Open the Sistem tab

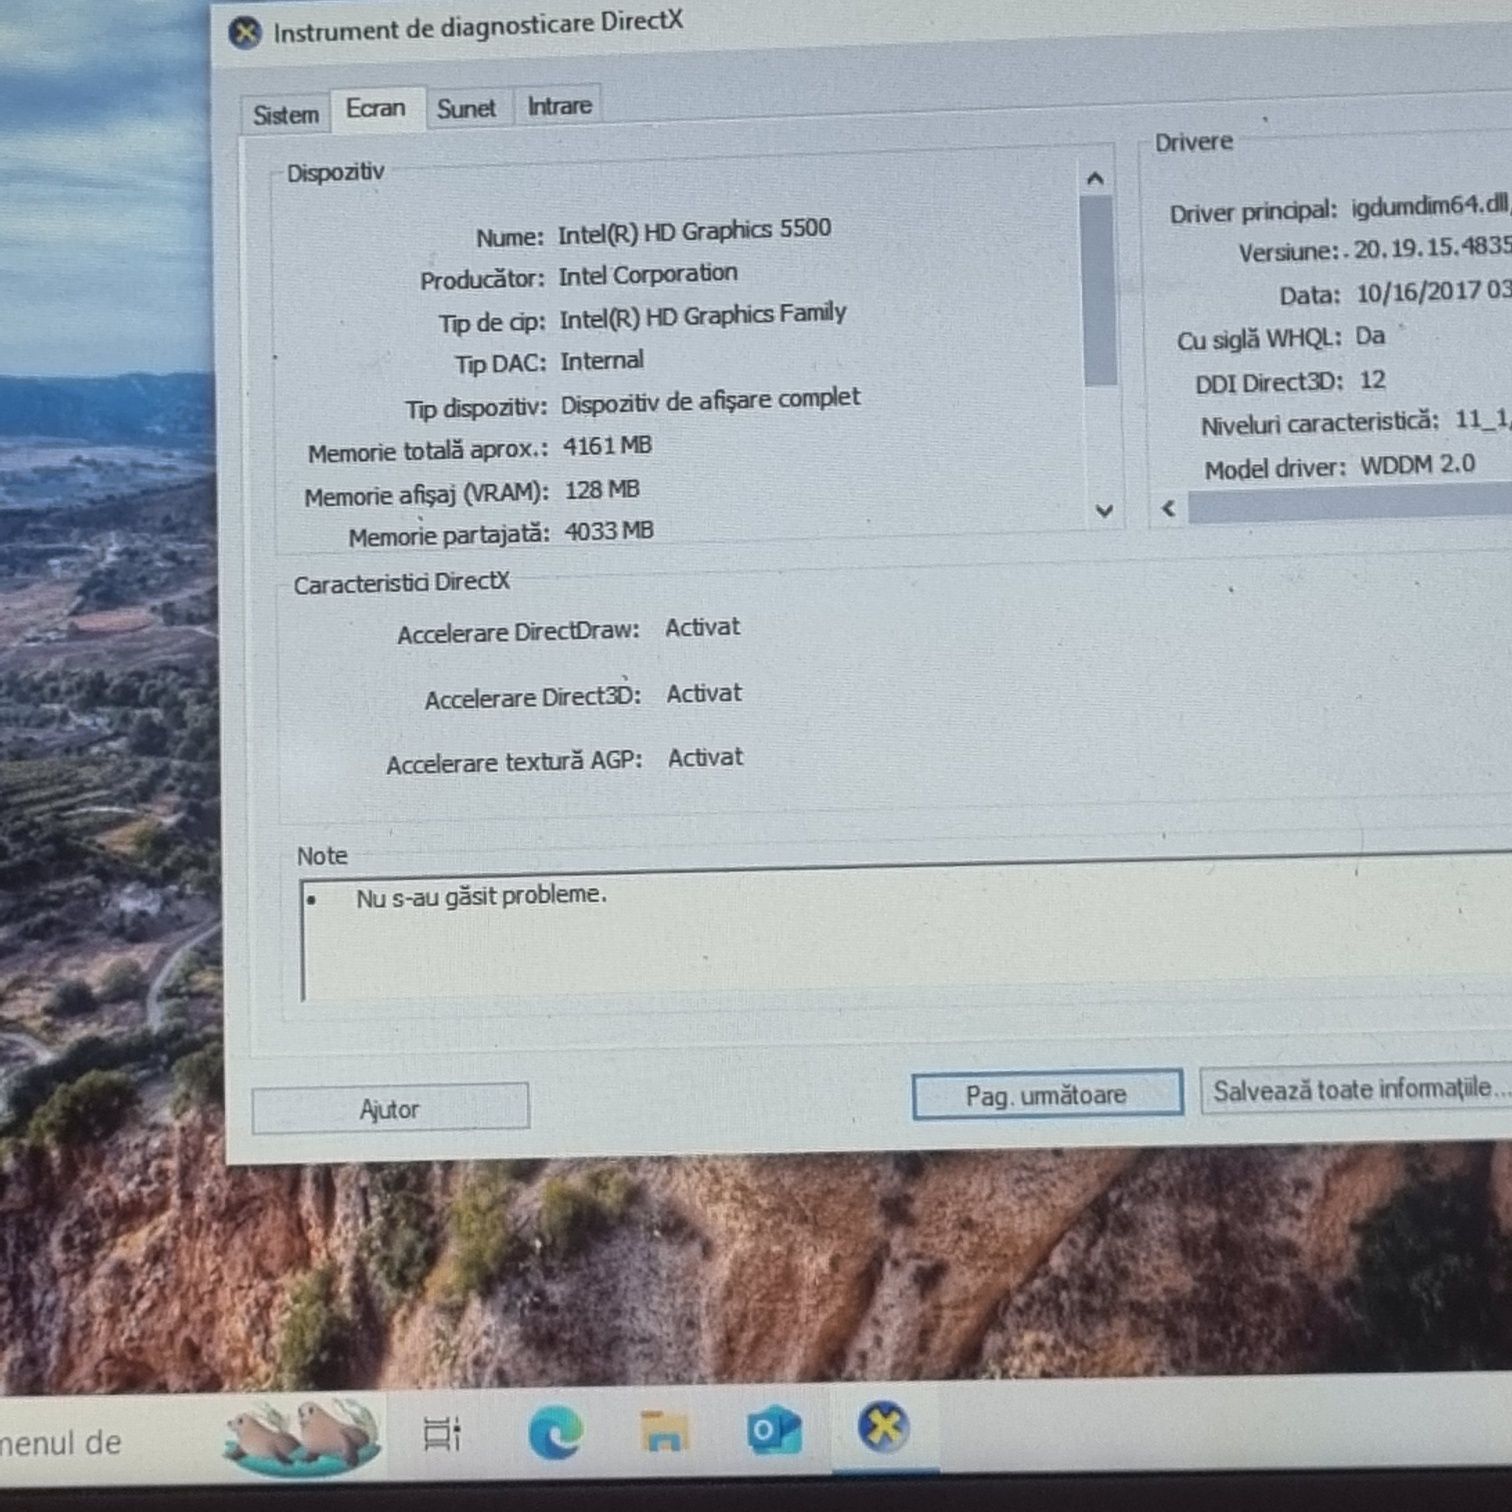[286, 115]
